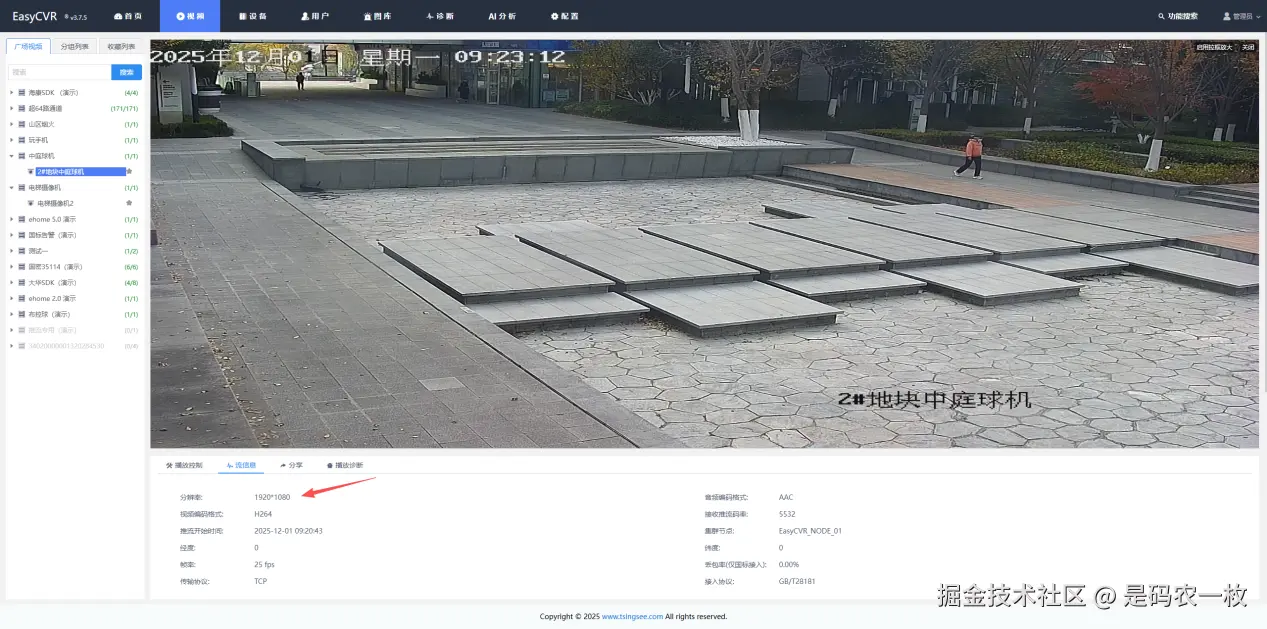Click the 电梯摄像机 device group icon
Image resolution: width=1267 pixels, height=629 pixels.
22,187
